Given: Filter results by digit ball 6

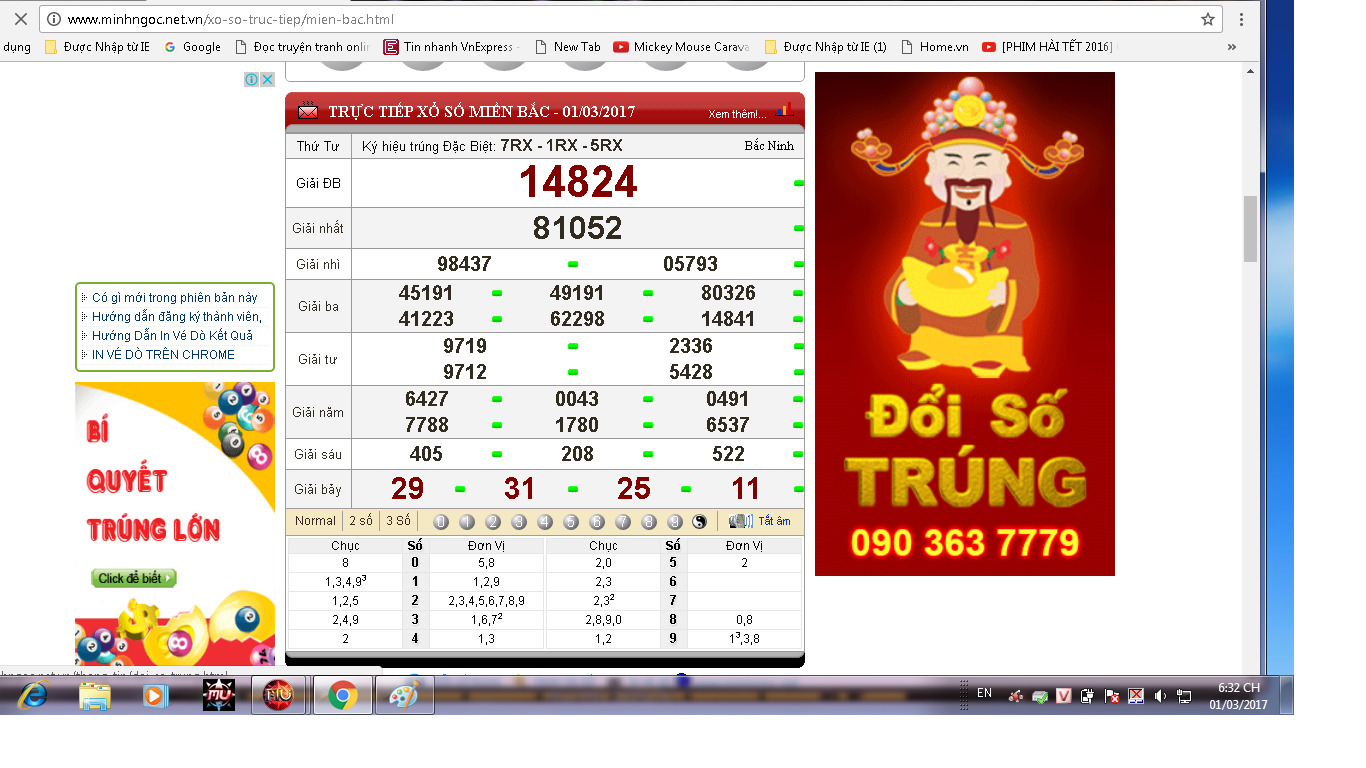Looking at the screenshot, I should pos(597,522).
